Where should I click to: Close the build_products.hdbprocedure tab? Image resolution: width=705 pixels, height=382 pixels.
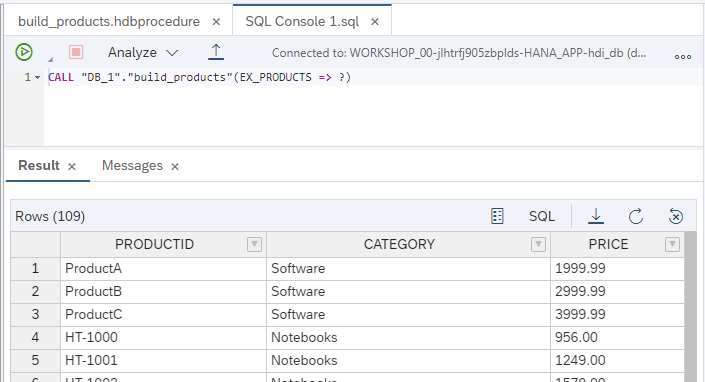point(216,22)
